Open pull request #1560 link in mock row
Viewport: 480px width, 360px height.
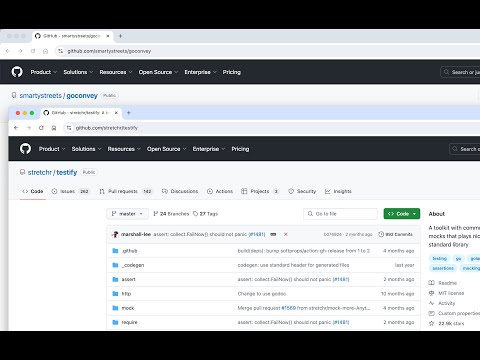(x=289, y=308)
